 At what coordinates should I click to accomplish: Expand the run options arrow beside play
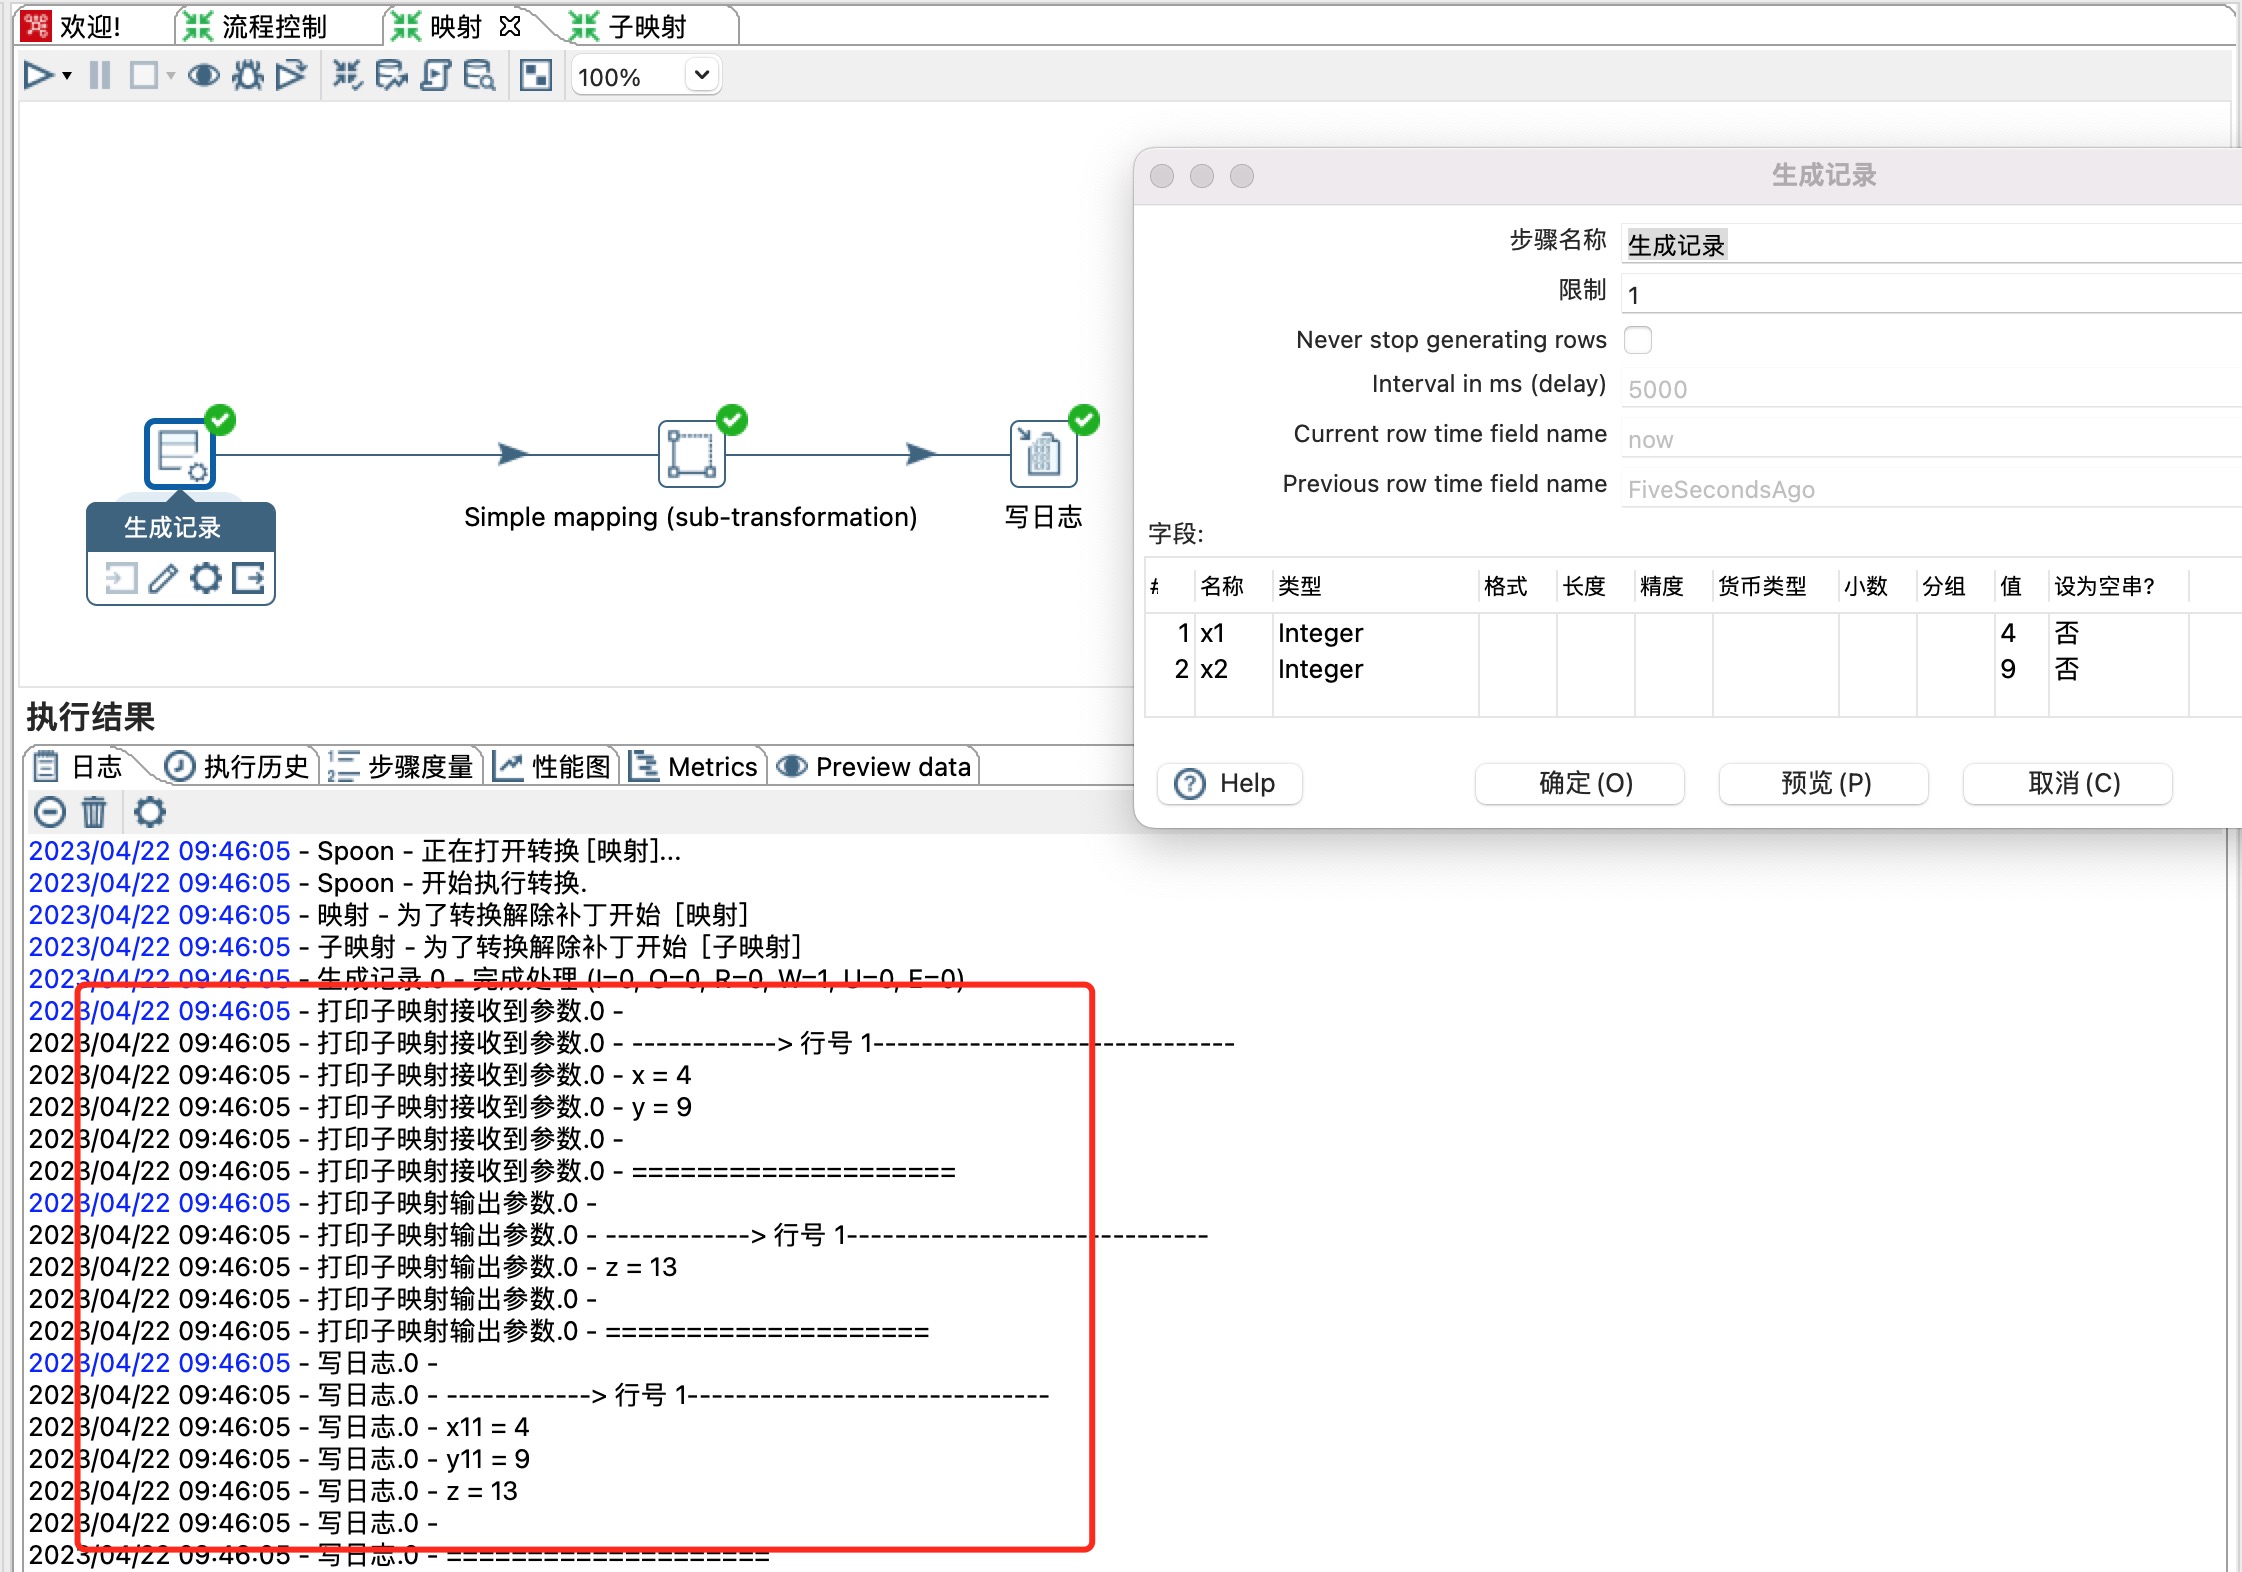tap(67, 77)
